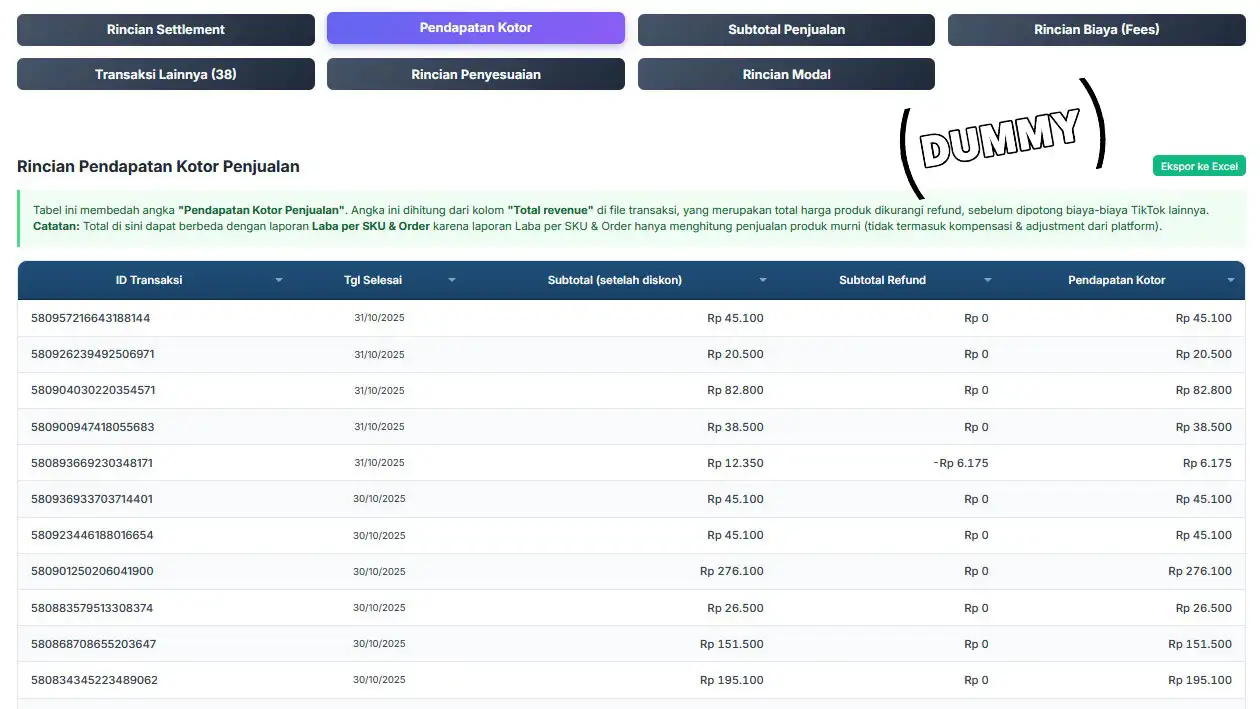Select transaction ID 580834345223489062
Viewport: 1260px width, 709px height.
(x=94, y=680)
